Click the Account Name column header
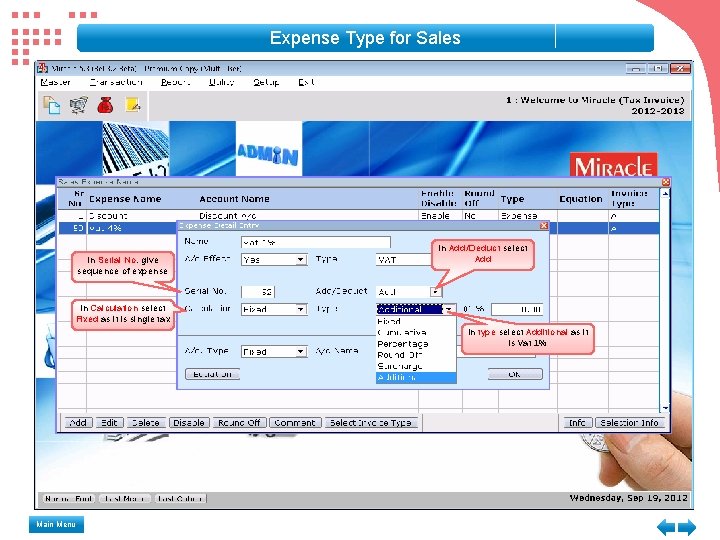The image size is (720, 540). (234, 199)
